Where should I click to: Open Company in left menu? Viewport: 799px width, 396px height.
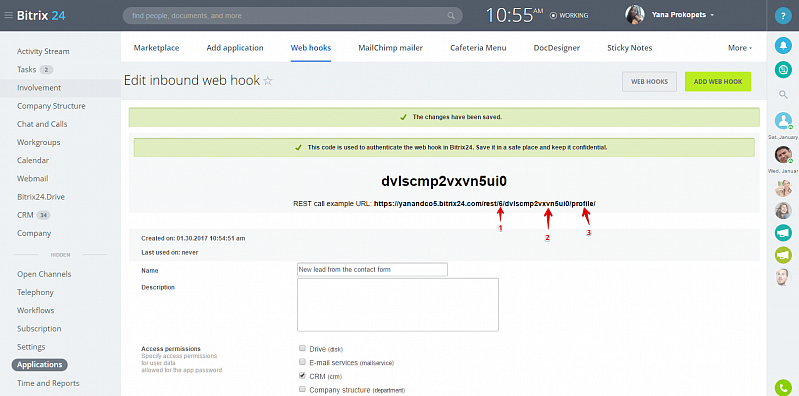(x=34, y=233)
